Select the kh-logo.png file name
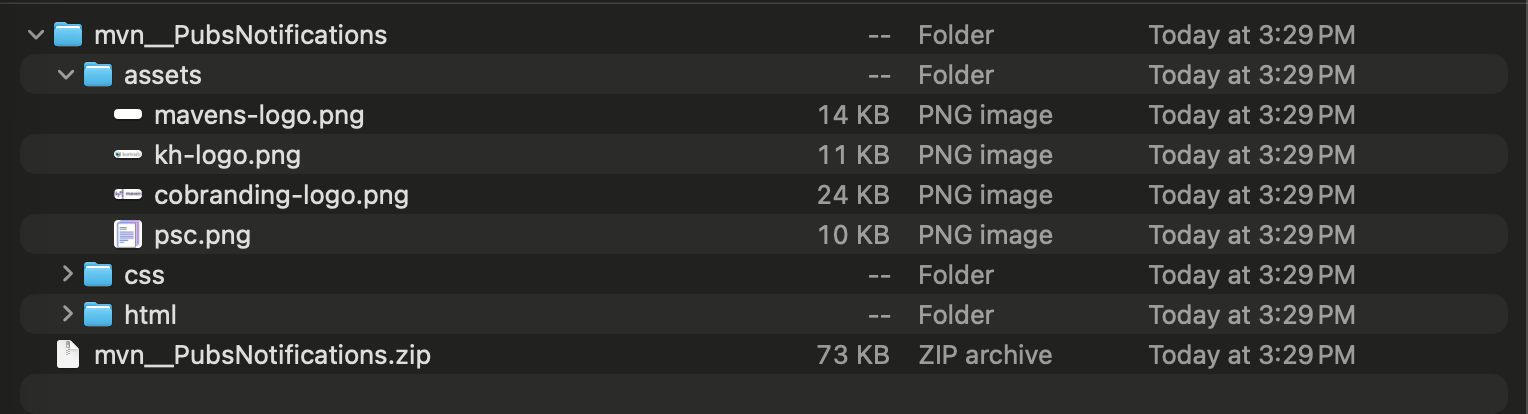The image size is (1528, 414). [x=227, y=155]
